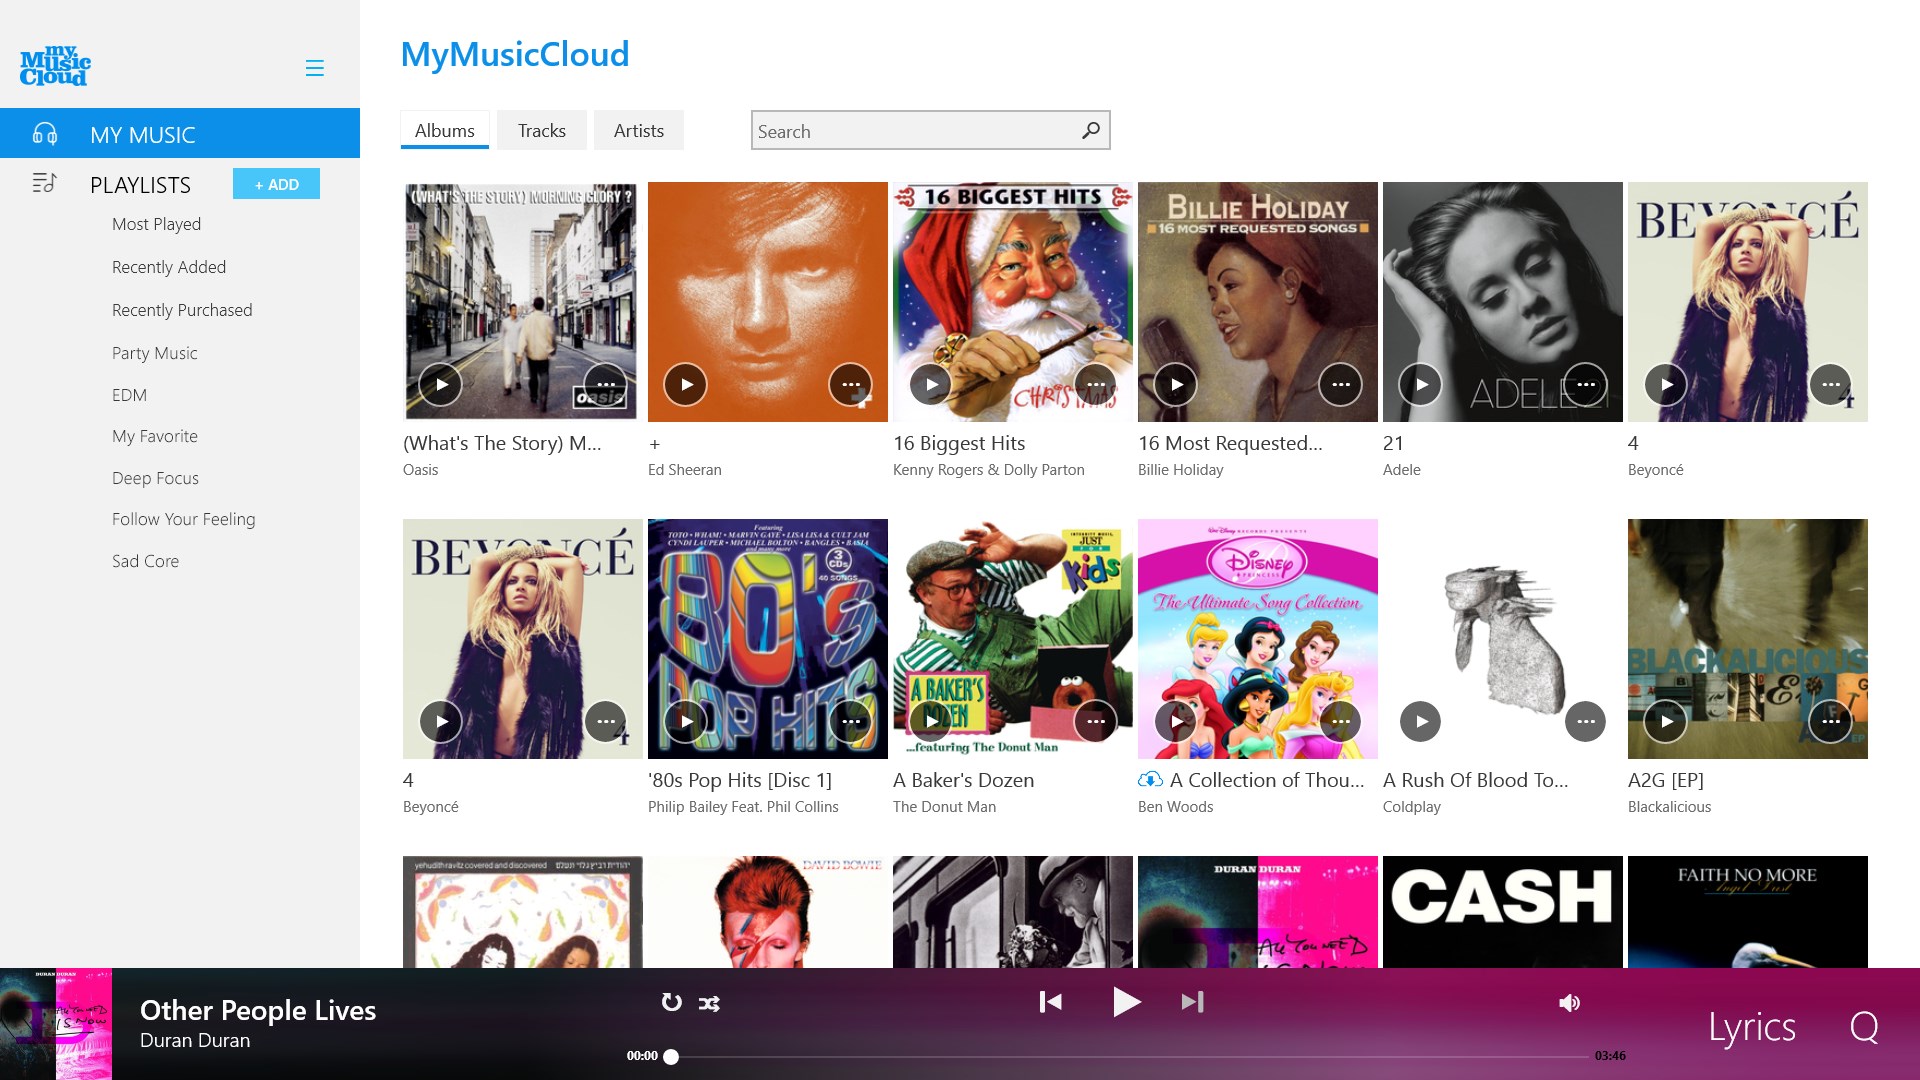Open the Recently Added playlist
This screenshot has width=1920, height=1080.
tap(169, 267)
